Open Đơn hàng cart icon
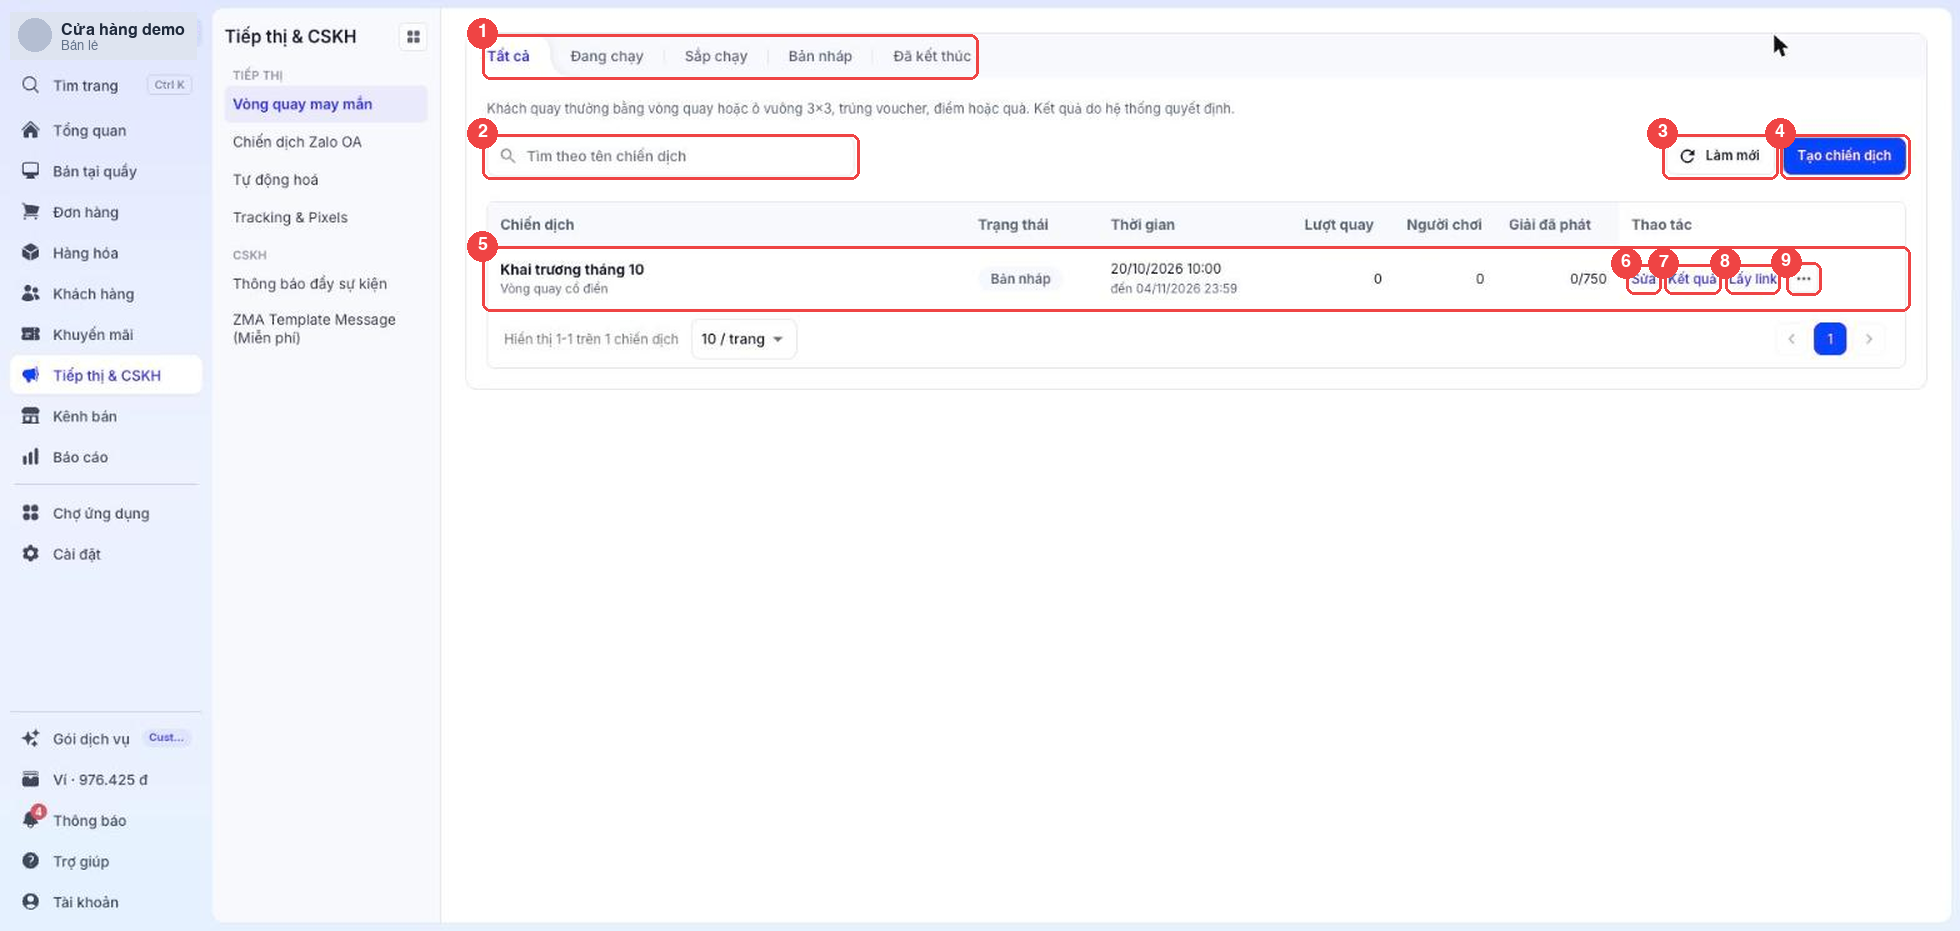This screenshot has width=1960, height=931. point(31,212)
